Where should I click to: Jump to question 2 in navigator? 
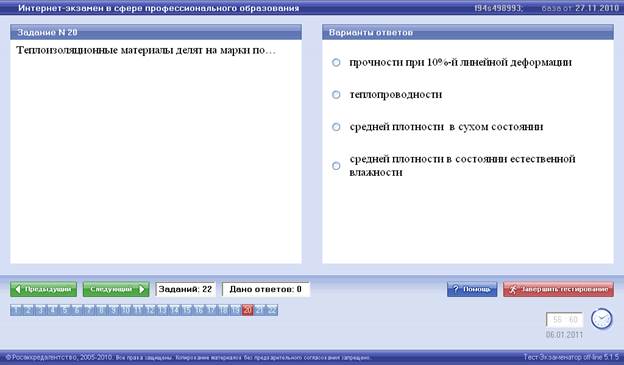(x=28, y=310)
